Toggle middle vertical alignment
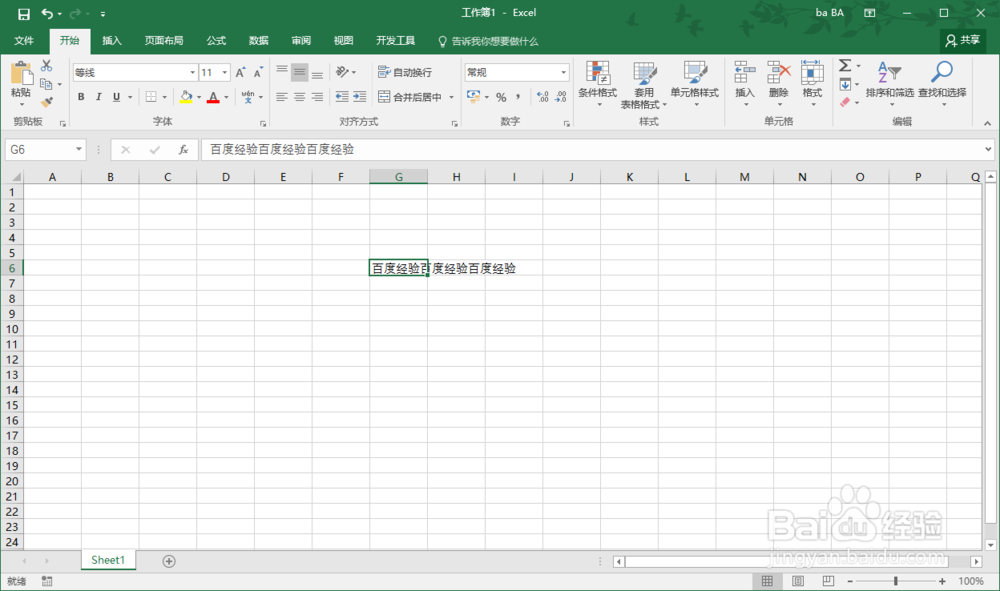Viewport: 1000px width, 591px height. (299, 72)
